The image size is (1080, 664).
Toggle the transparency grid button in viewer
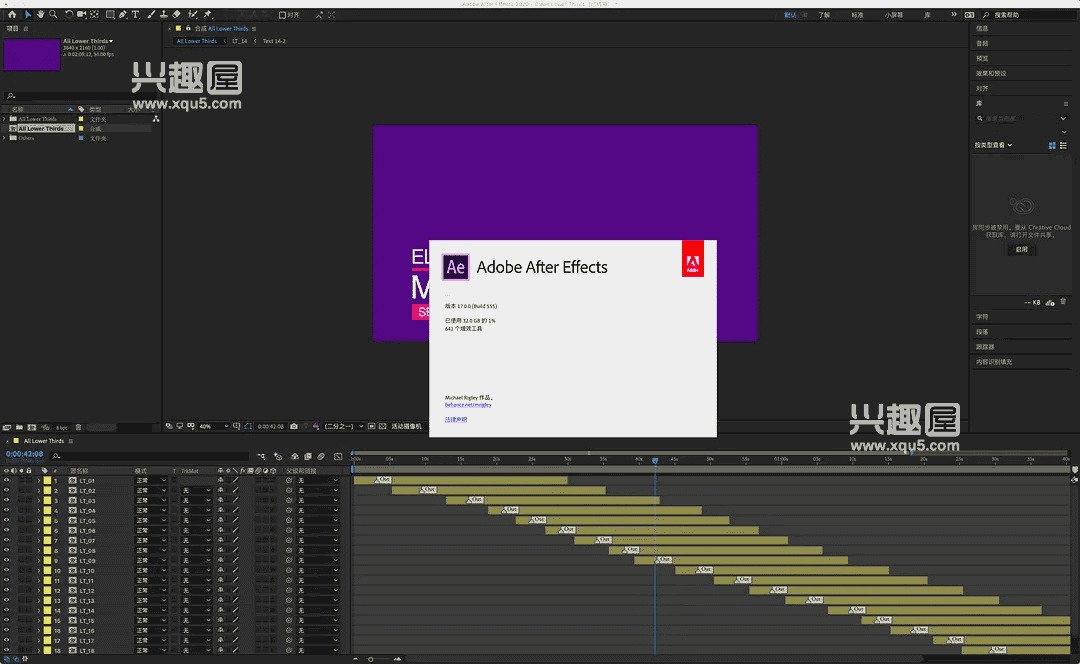[382, 426]
